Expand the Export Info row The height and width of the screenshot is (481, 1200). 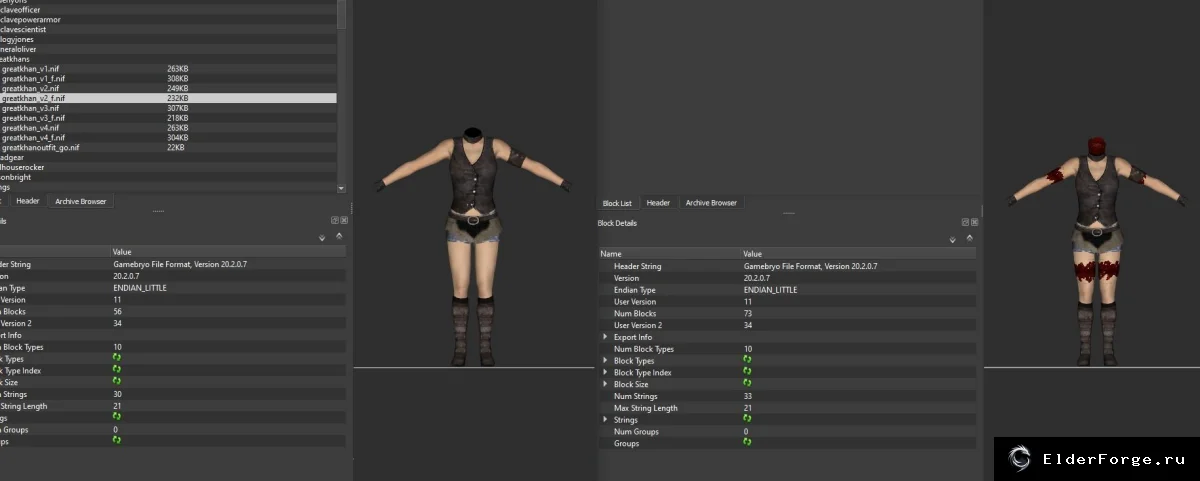pyautogui.click(x=604, y=337)
